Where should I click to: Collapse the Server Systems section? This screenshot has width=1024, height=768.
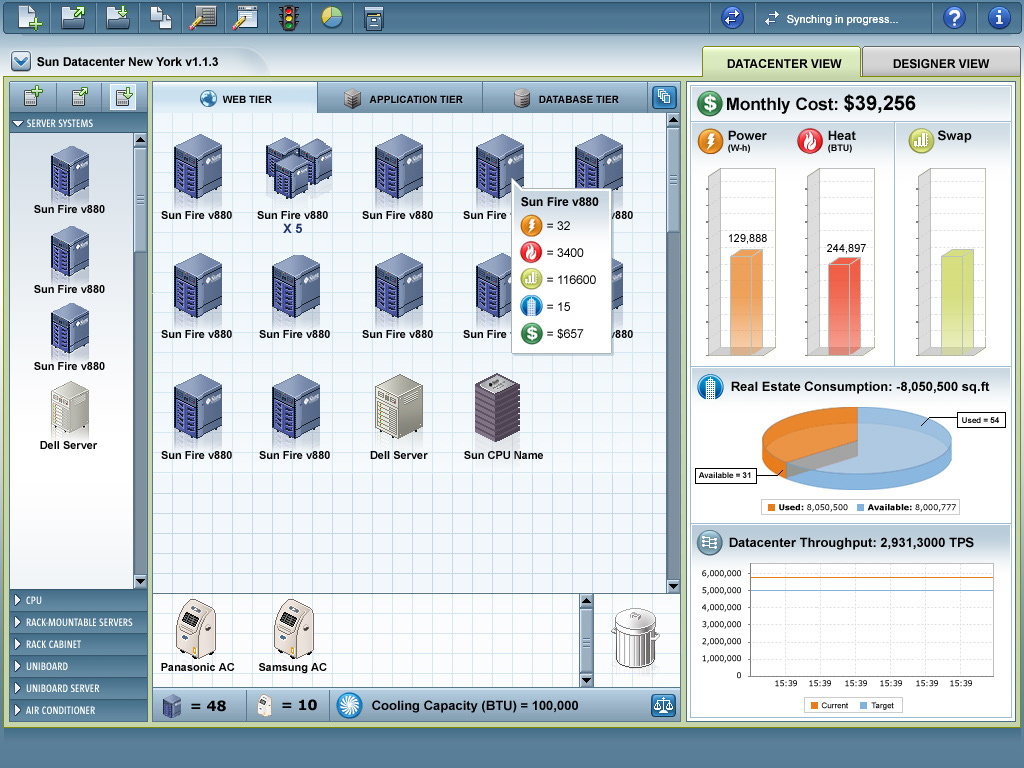coord(78,123)
